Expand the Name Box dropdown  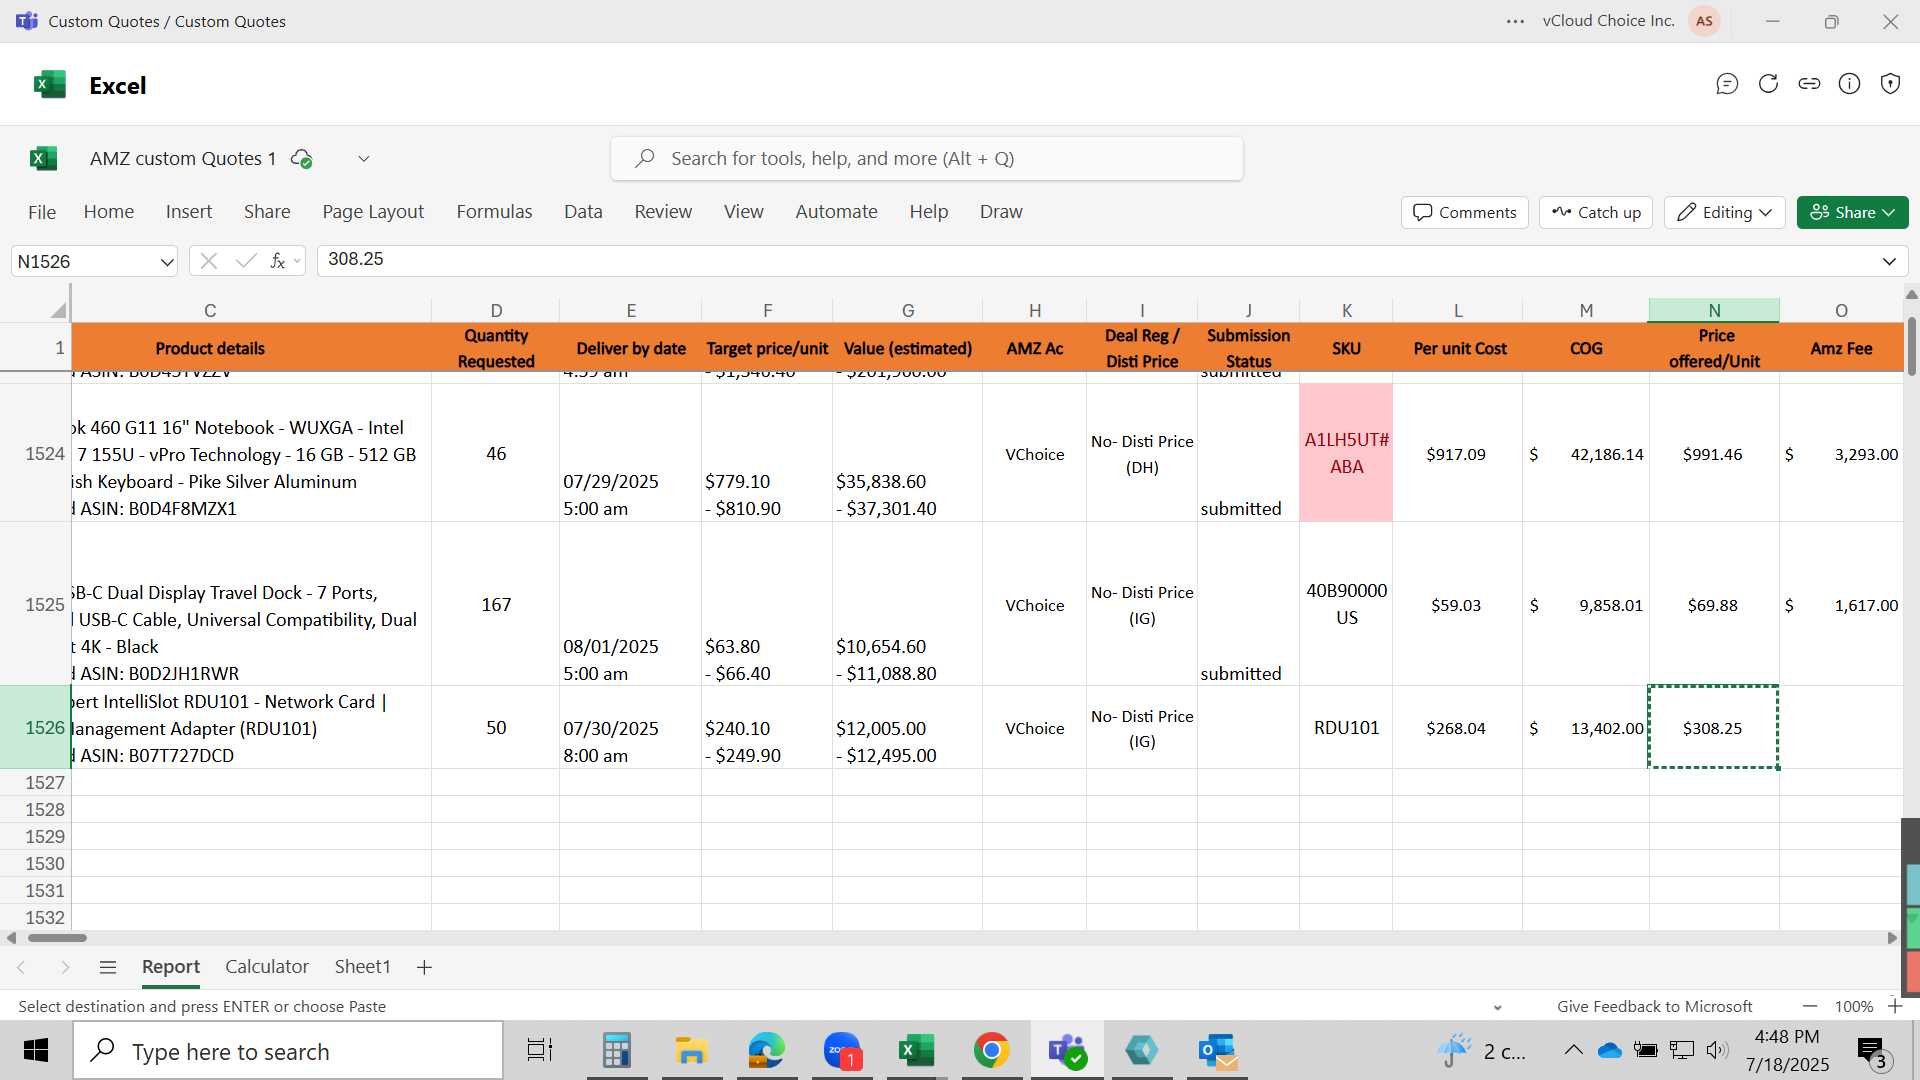pos(166,262)
